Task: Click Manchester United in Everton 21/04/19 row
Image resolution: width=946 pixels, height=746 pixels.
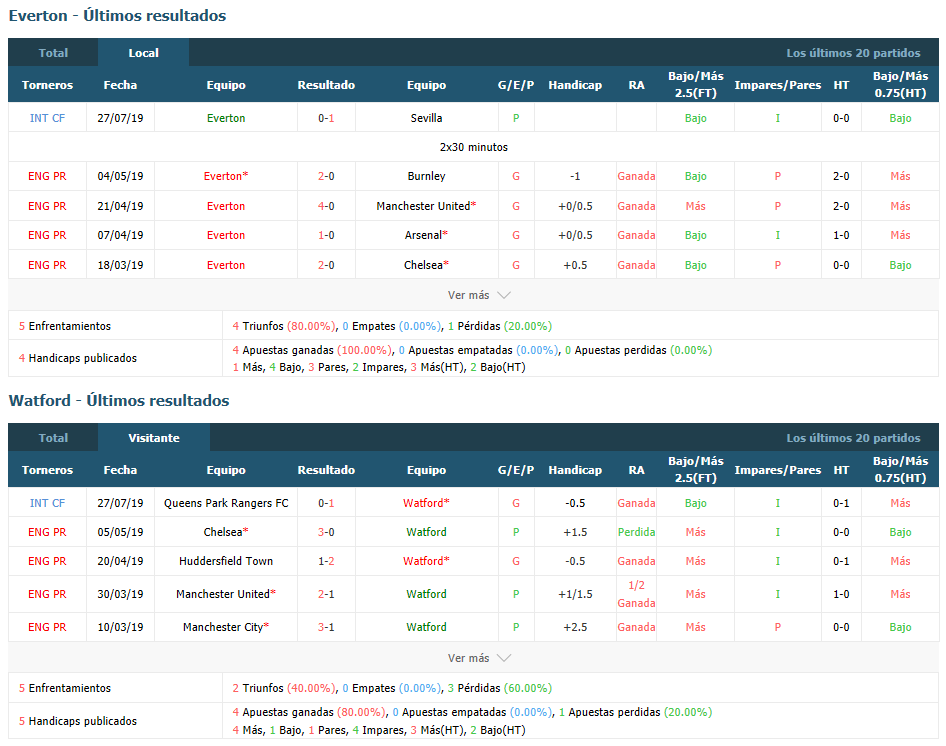Action: click(x=427, y=206)
